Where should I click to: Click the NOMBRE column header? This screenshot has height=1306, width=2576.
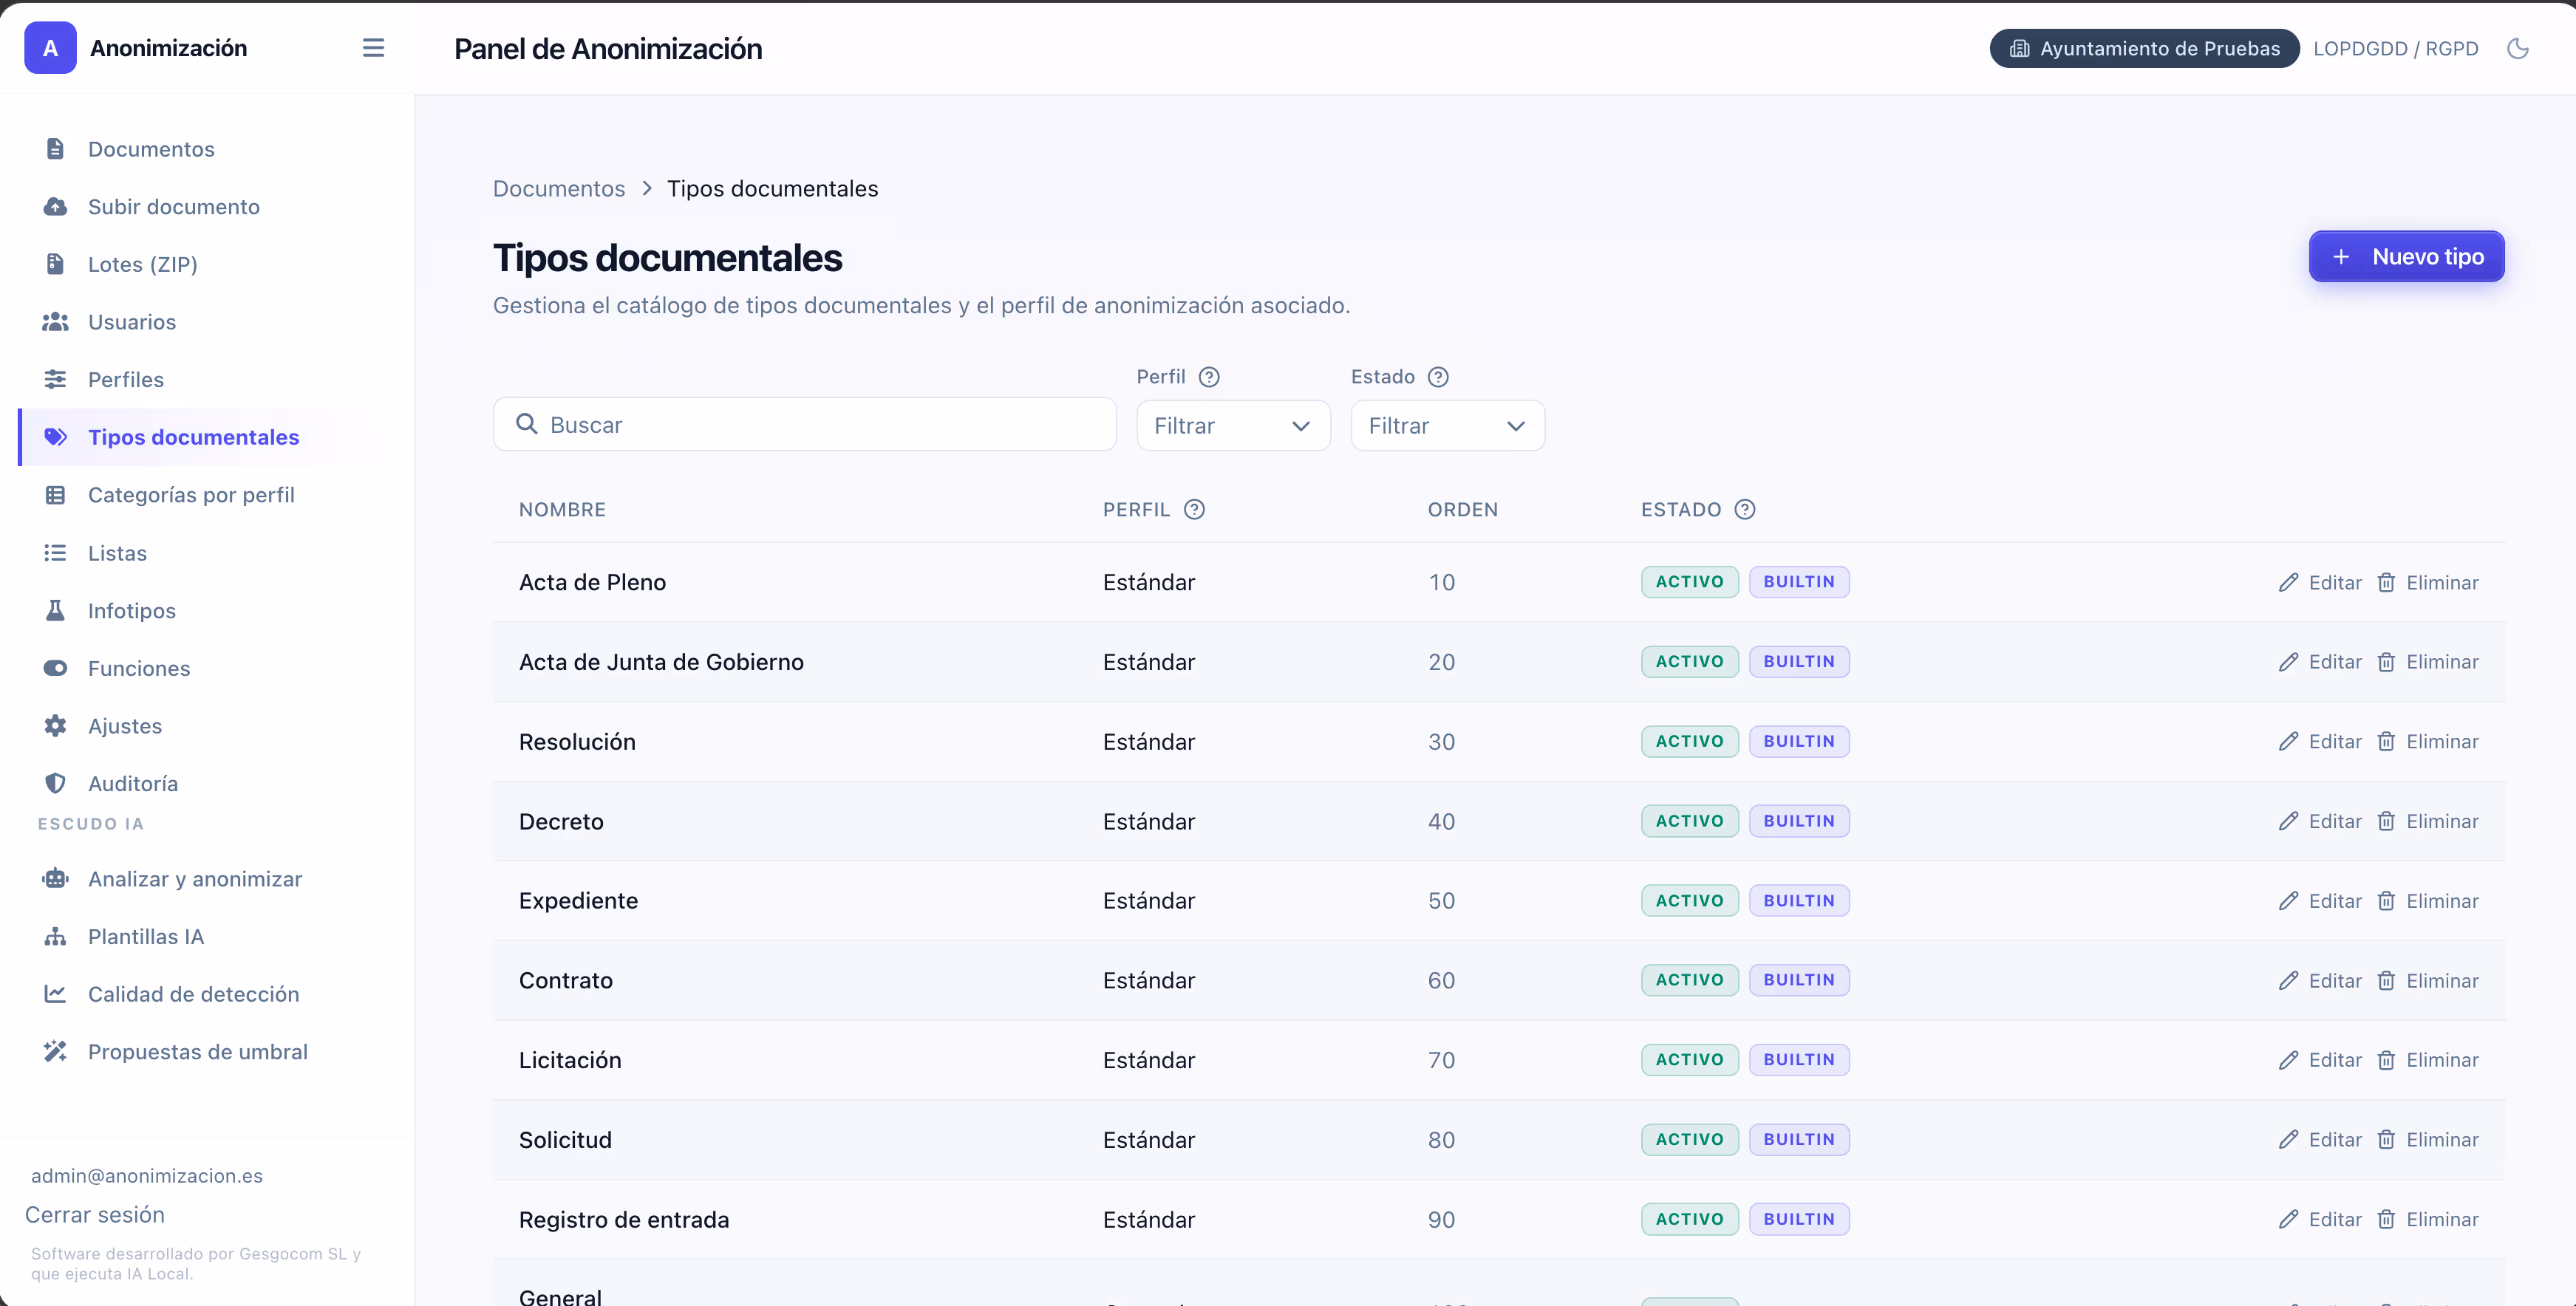562,510
